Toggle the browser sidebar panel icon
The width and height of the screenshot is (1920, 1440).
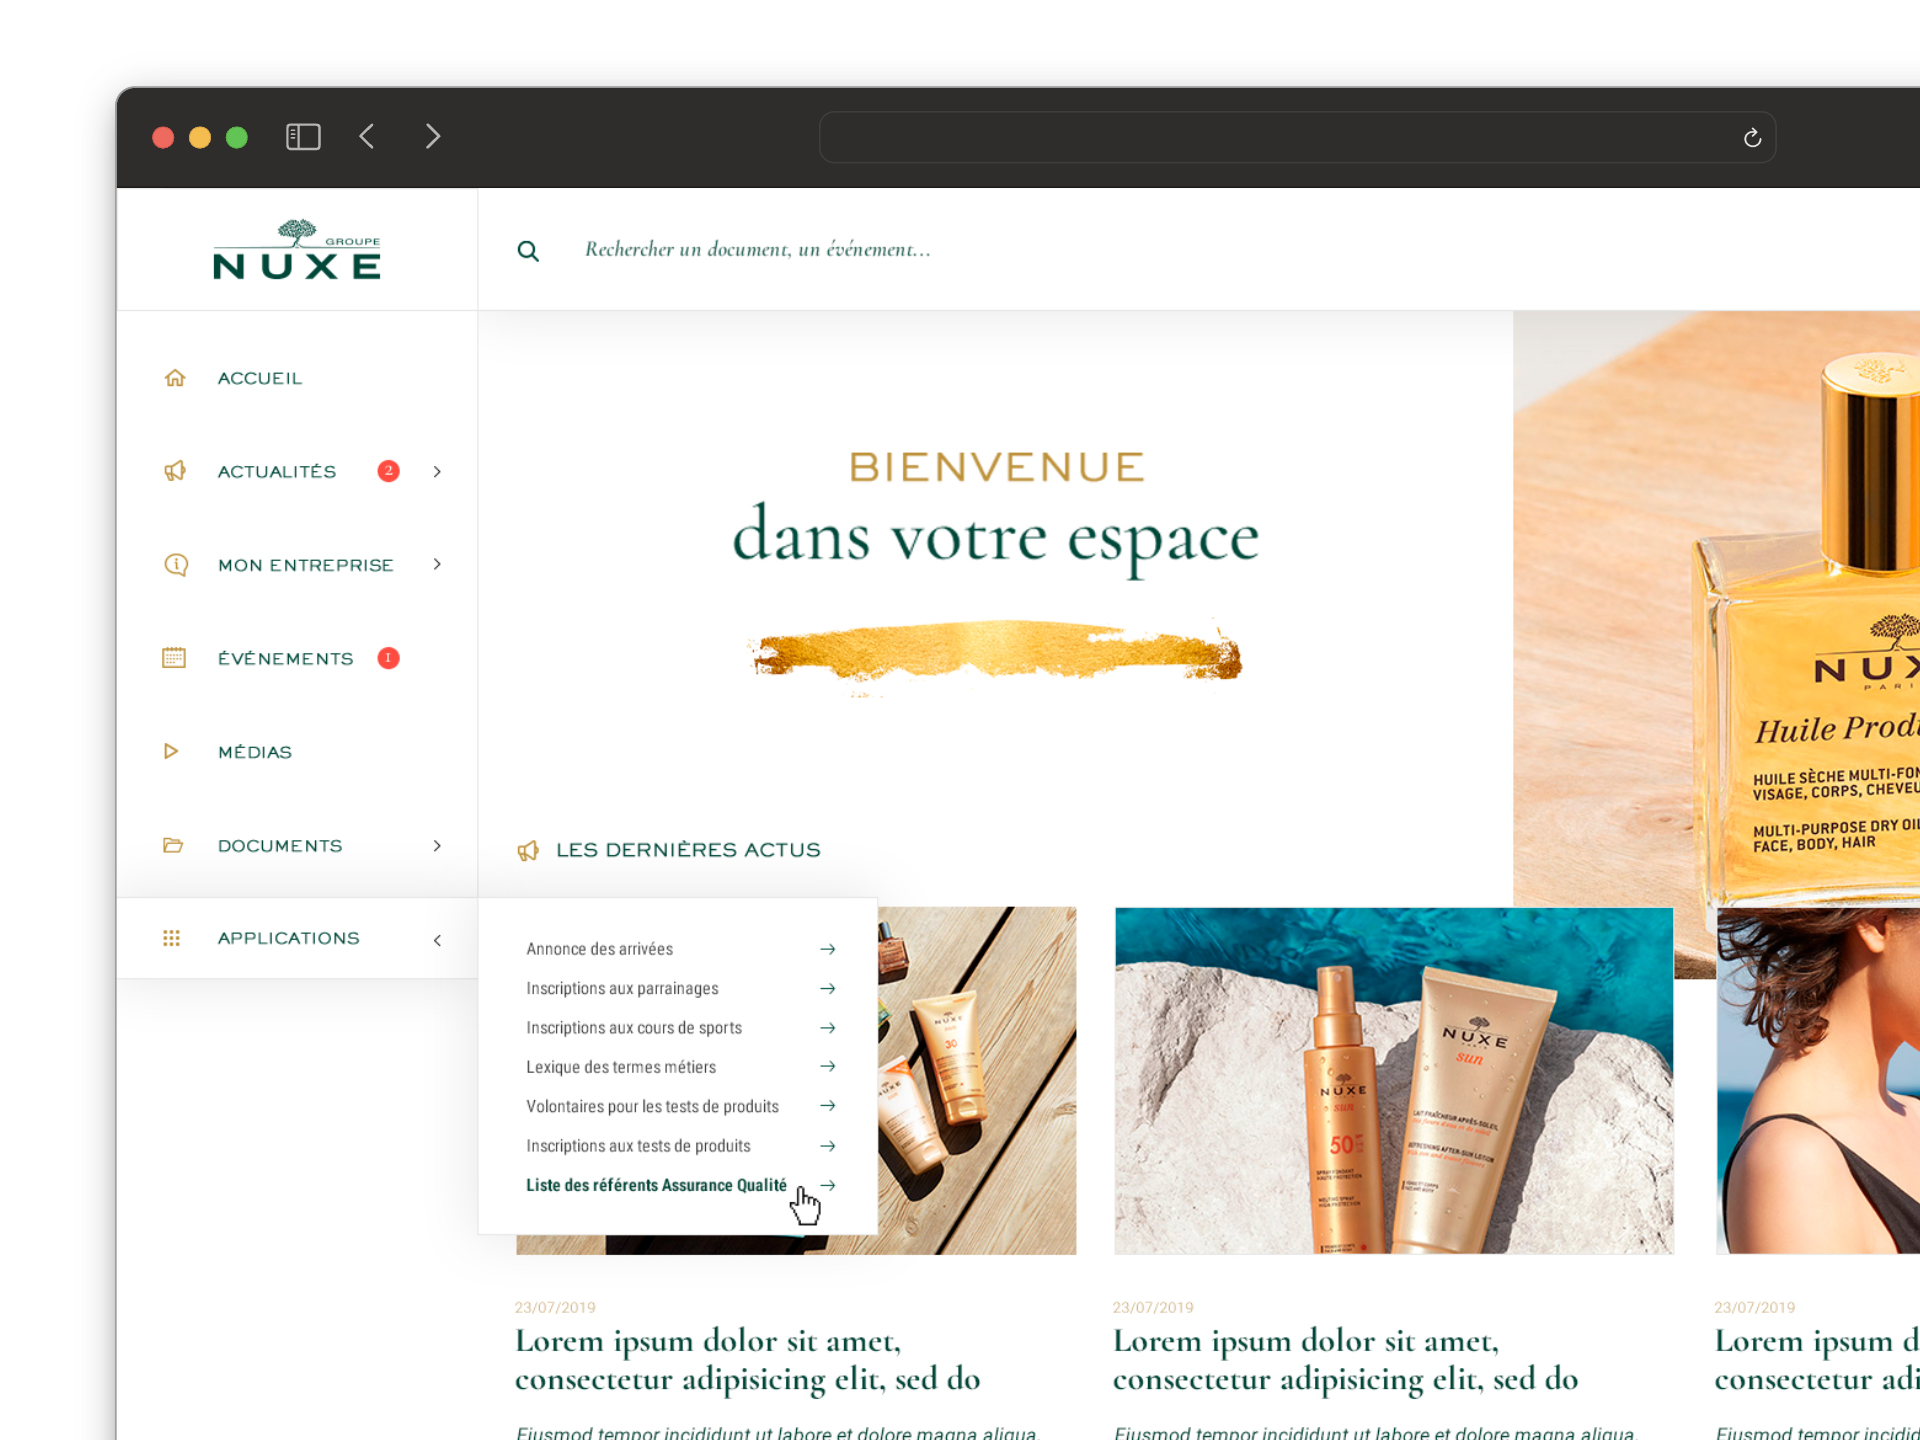(x=303, y=137)
